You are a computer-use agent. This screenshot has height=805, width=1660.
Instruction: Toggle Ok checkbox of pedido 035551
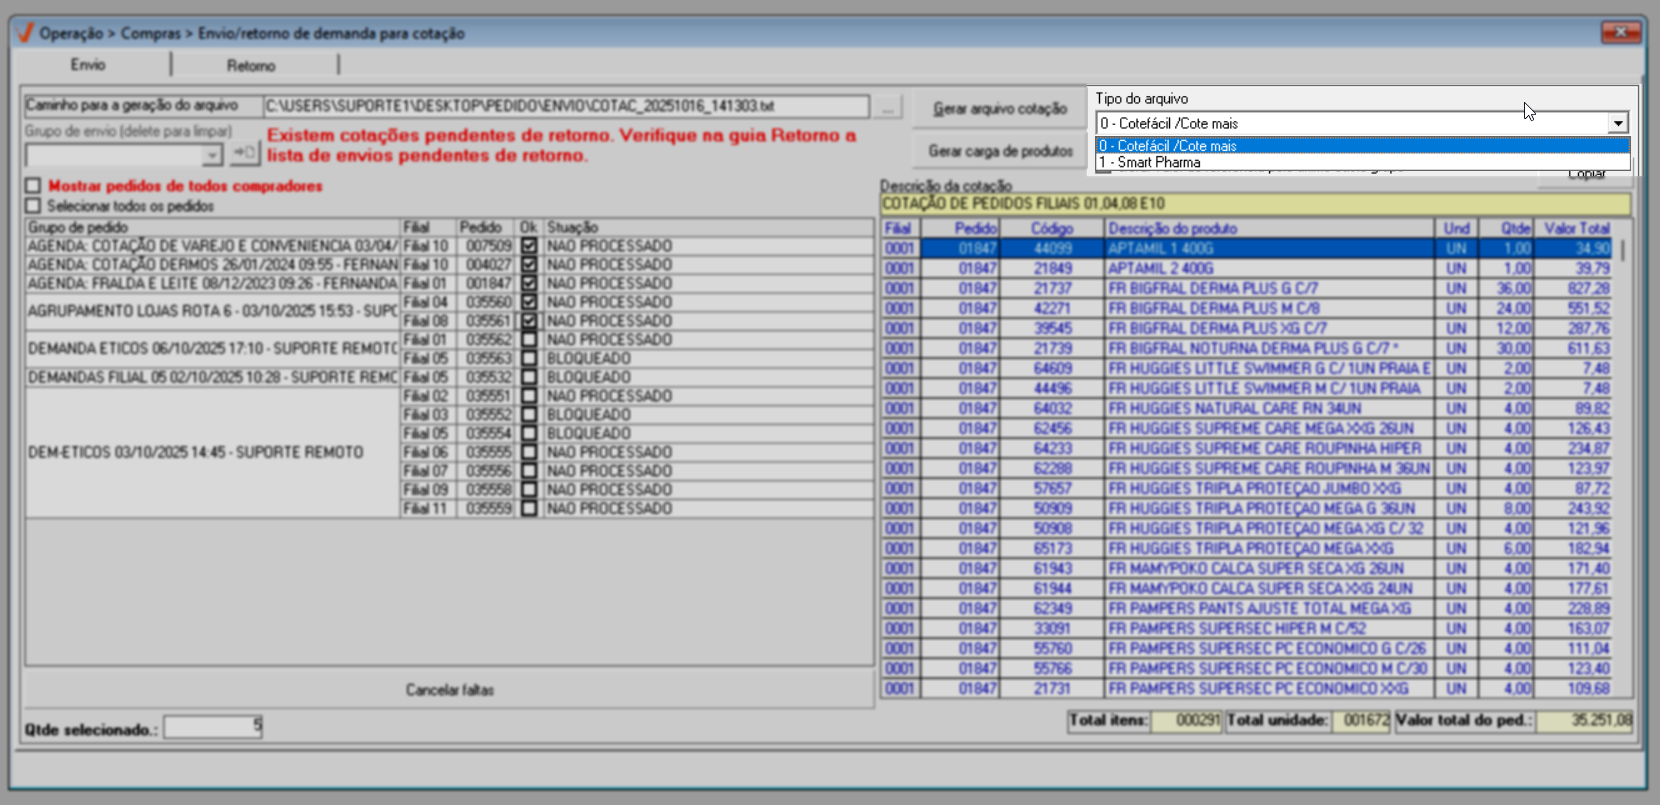coord(529,396)
